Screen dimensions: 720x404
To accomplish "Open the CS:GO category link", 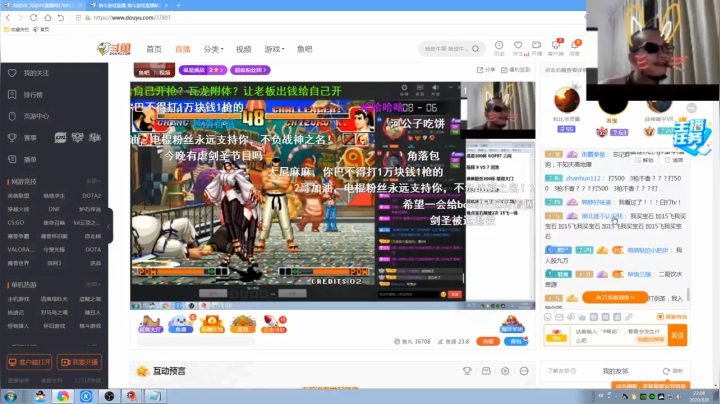I will pos(16,223).
